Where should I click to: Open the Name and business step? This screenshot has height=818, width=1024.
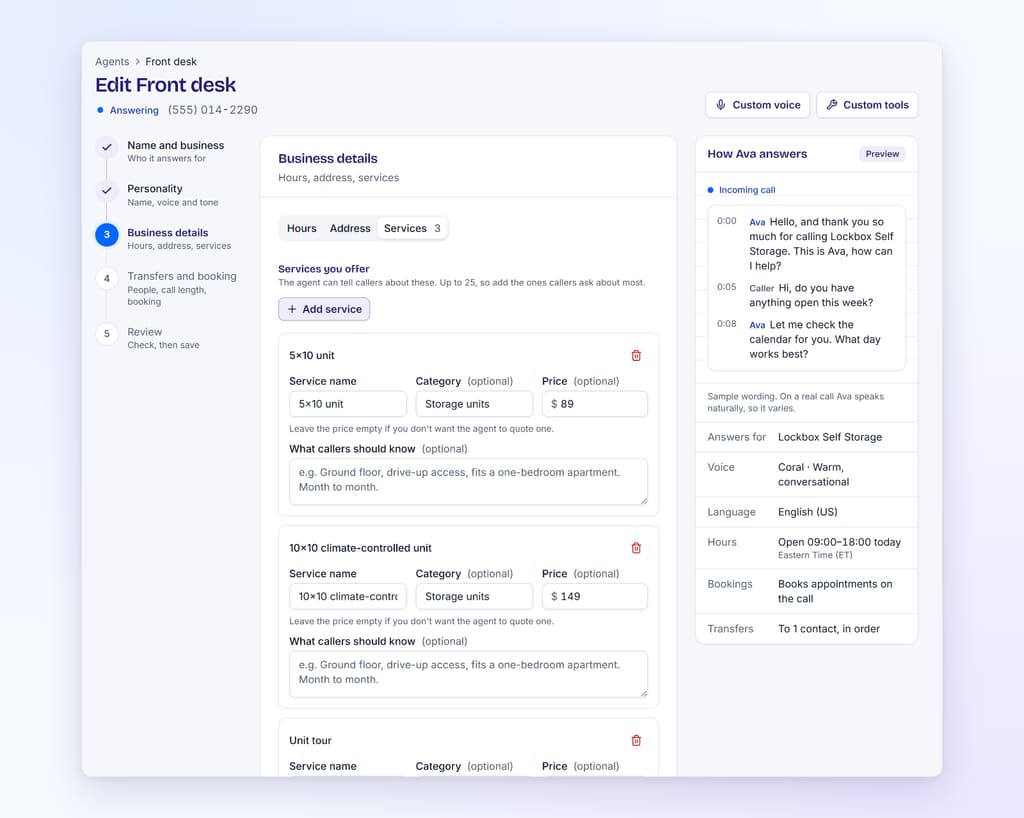(x=176, y=151)
